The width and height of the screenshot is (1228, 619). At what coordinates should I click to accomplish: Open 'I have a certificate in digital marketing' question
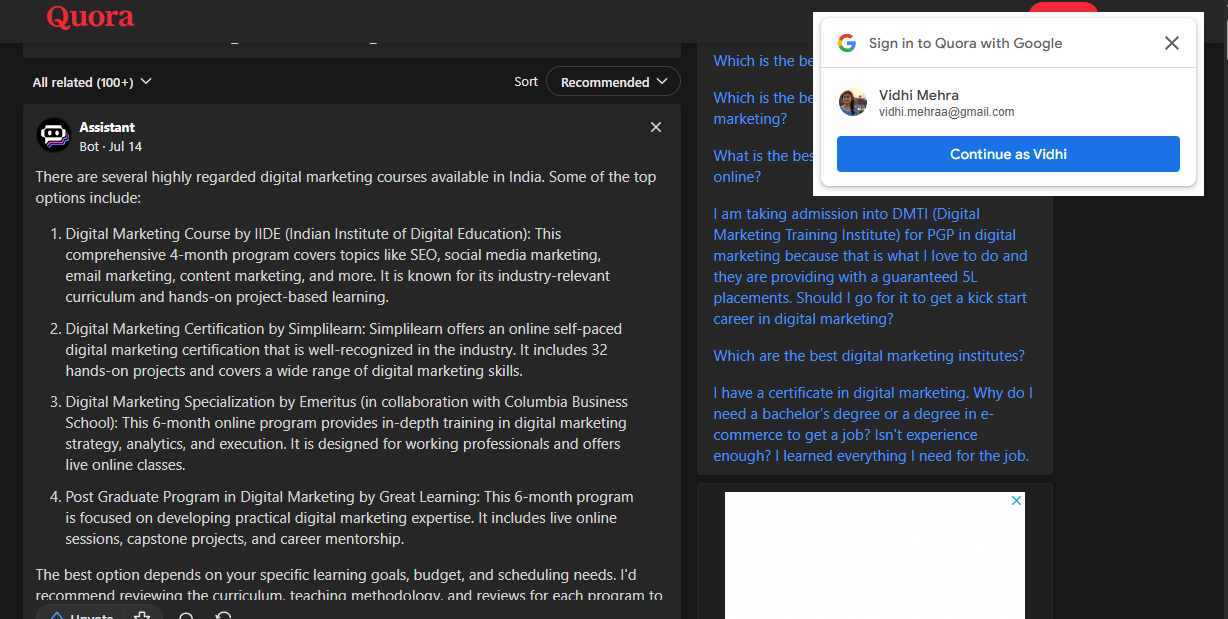click(x=872, y=424)
